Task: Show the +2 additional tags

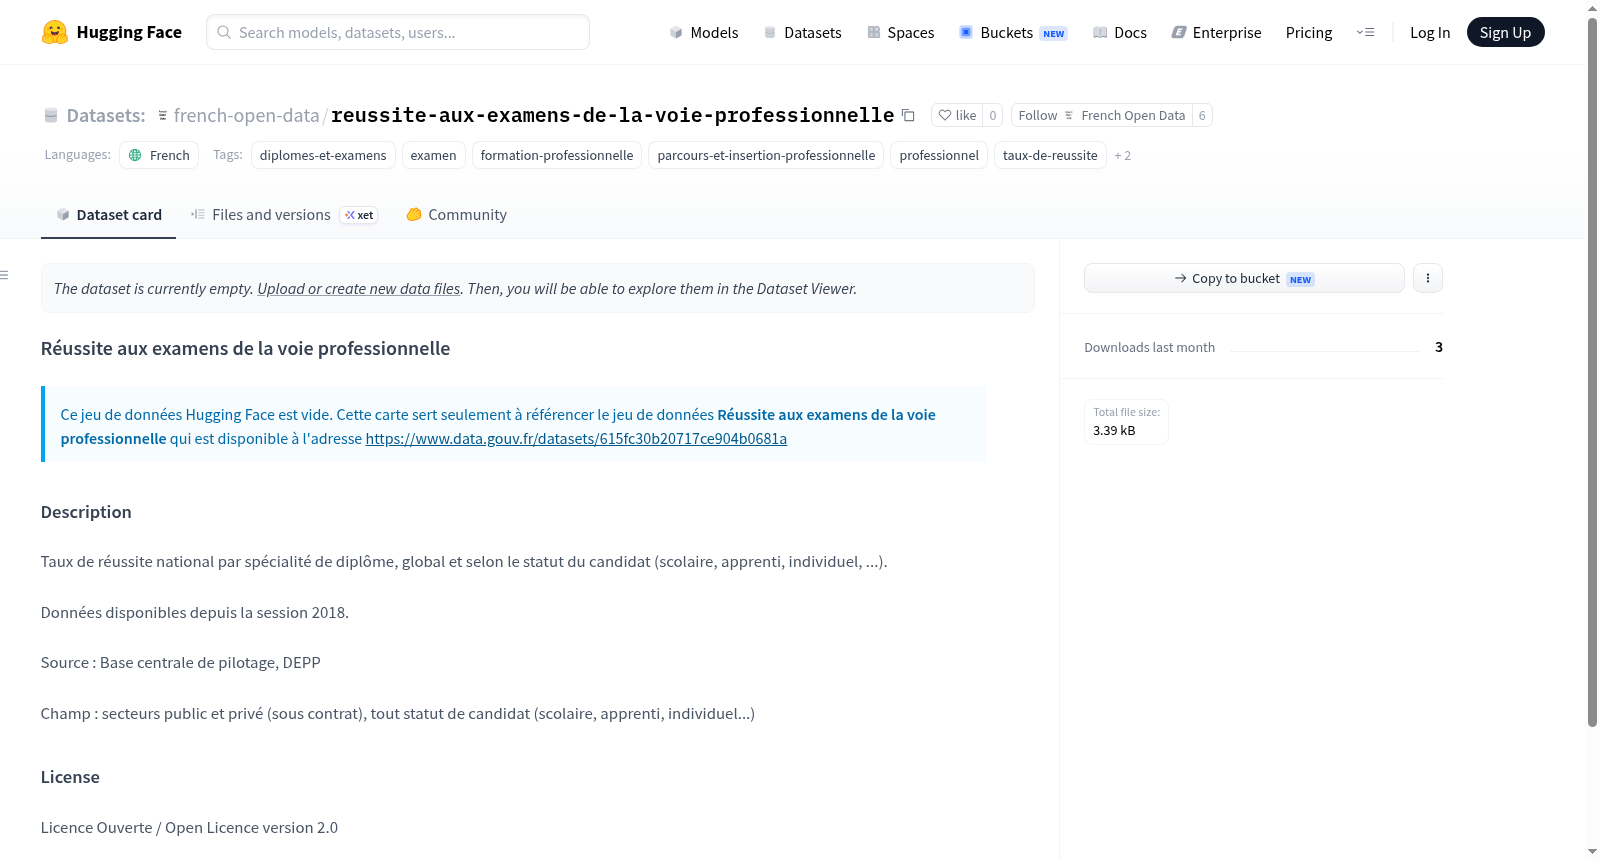Action: 1123,155
